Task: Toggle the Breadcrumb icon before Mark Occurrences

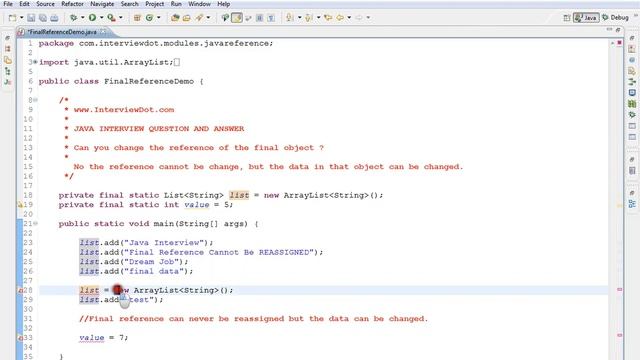Action: [225, 18]
